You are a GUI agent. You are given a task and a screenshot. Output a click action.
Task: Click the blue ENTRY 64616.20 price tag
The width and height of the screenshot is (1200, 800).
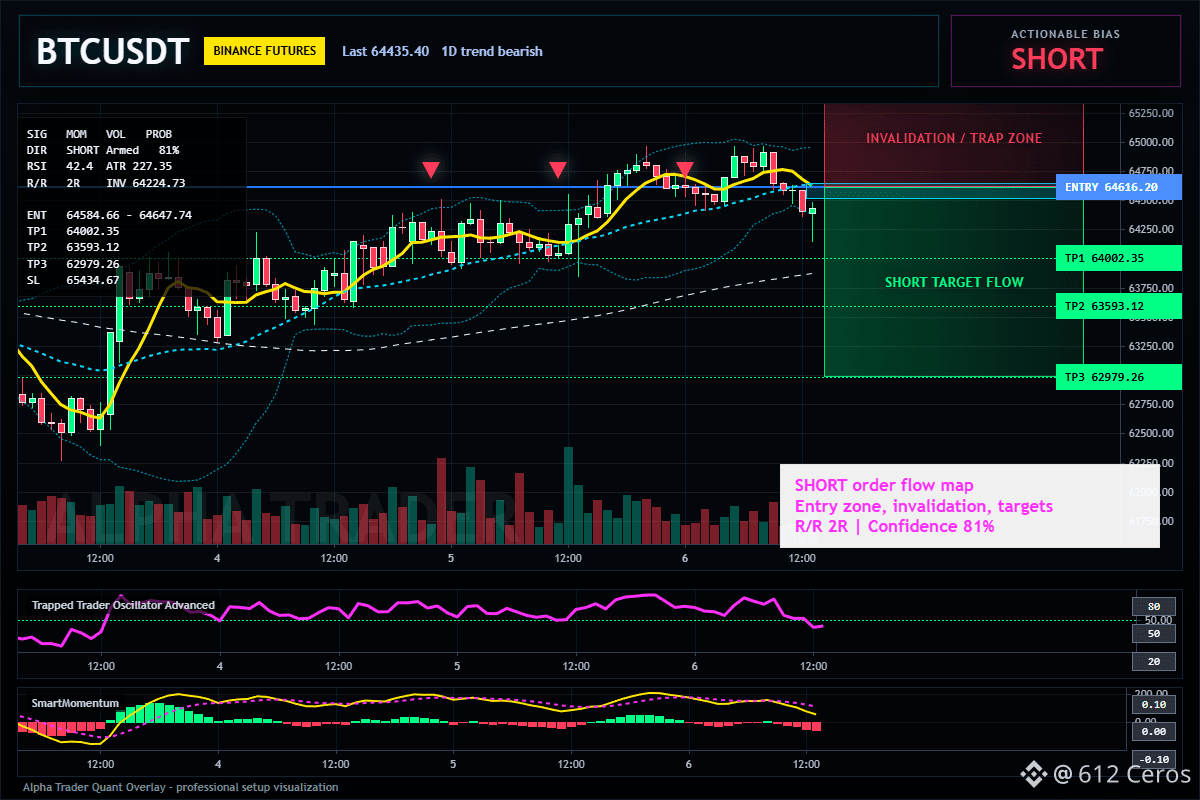[1118, 187]
